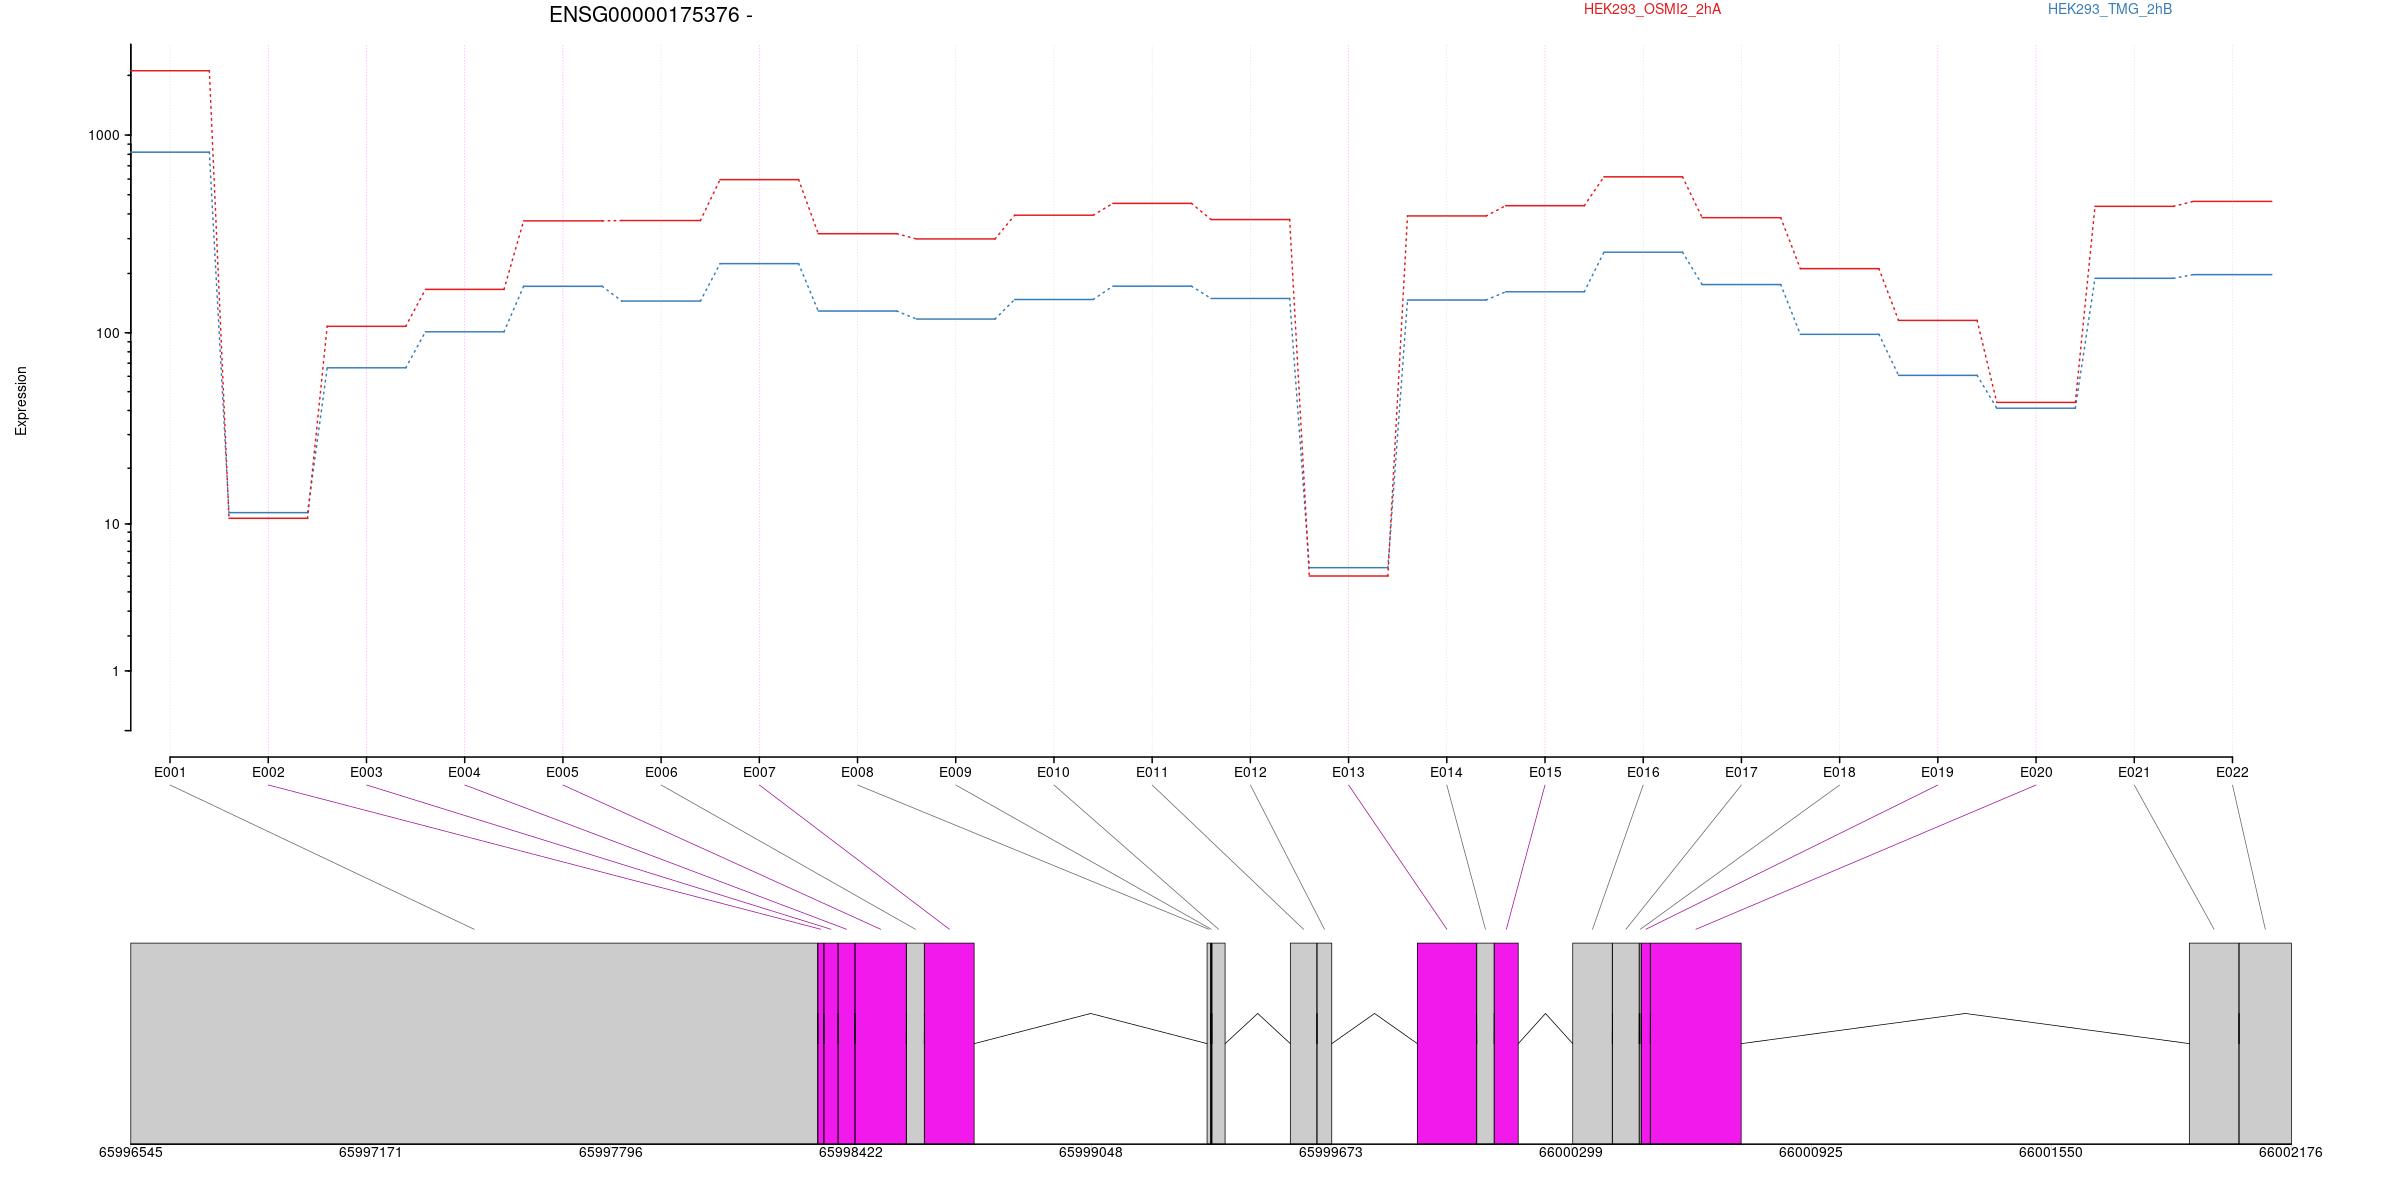Click exon label E007
Image resolution: width=2400 pixels, height=1200 pixels.
[759, 772]
